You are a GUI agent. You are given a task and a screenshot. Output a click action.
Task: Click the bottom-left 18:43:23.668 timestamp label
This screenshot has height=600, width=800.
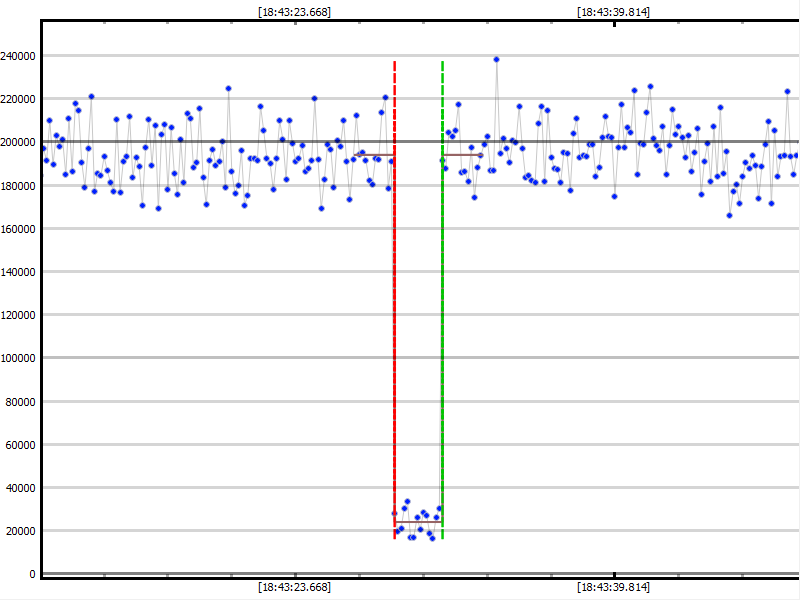[294, 587]
